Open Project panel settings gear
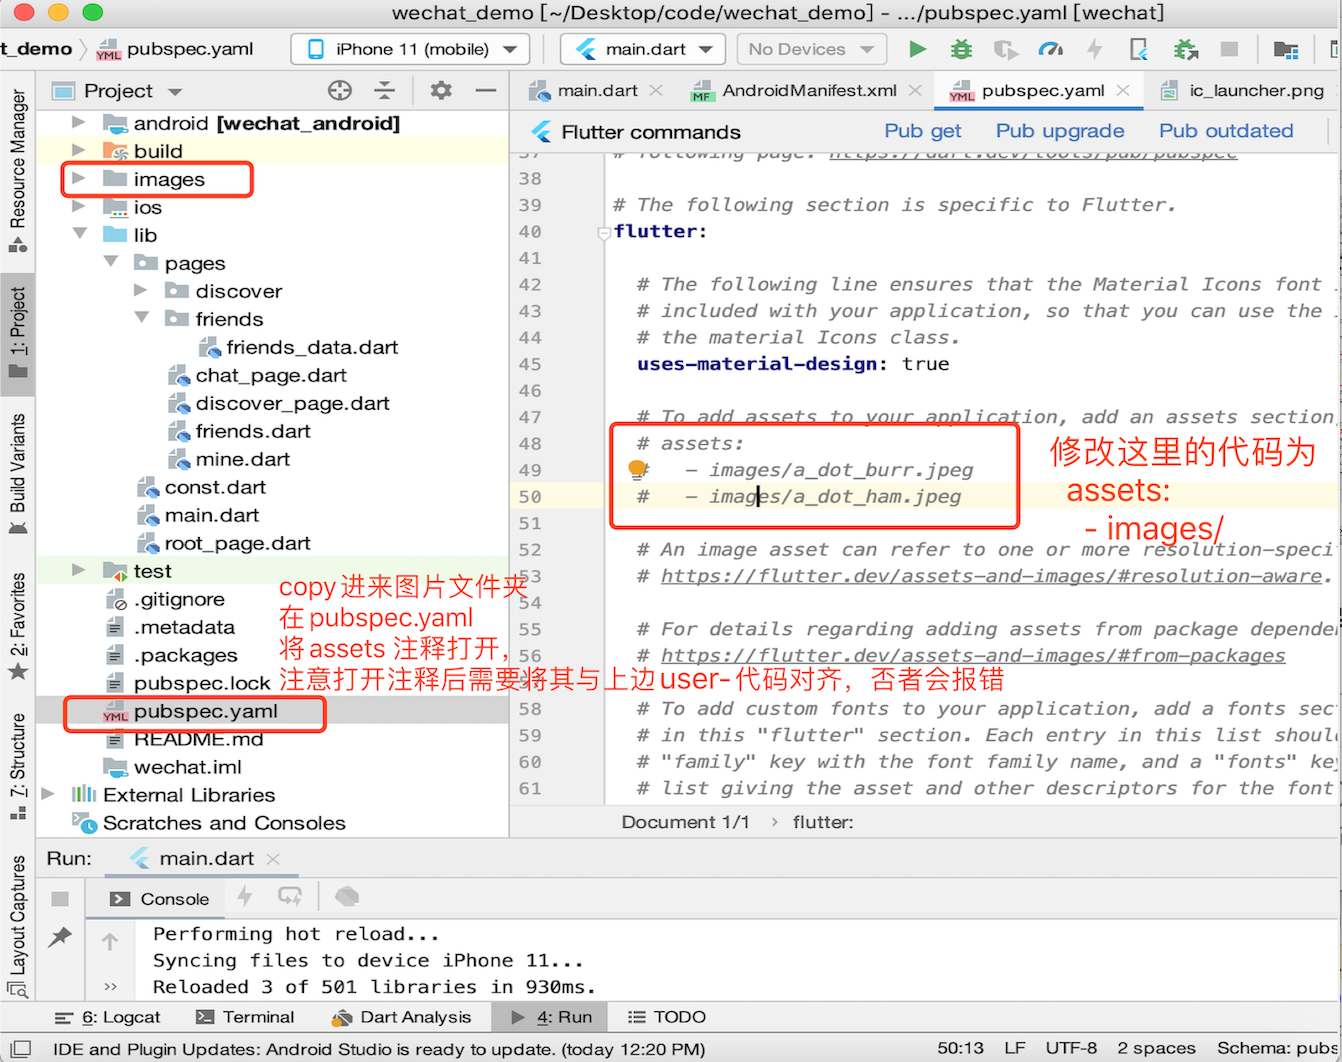1342x1062 pixels. point(441,91)
